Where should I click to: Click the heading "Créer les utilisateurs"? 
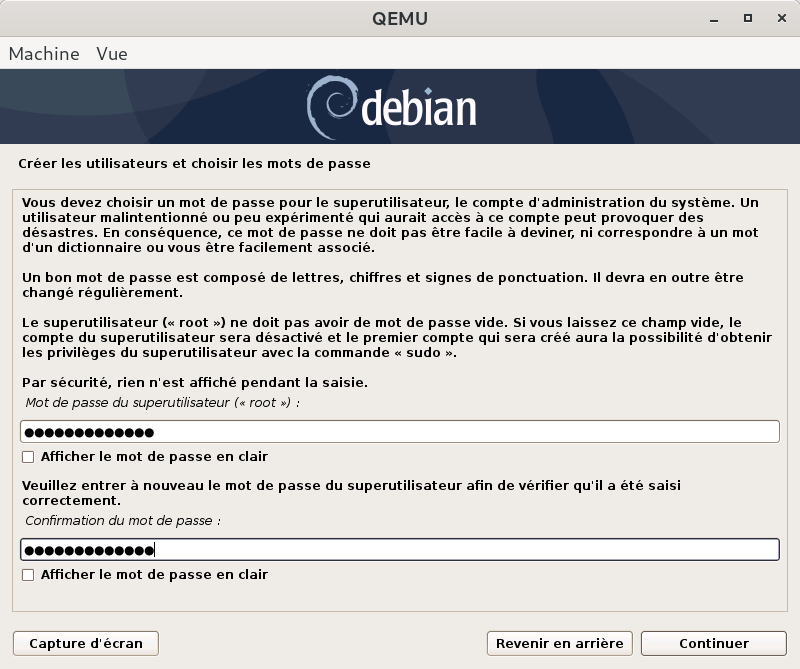195,162
